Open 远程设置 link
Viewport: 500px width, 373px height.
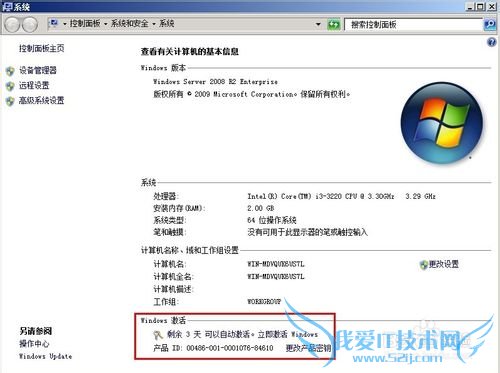[x=34, y=85]
